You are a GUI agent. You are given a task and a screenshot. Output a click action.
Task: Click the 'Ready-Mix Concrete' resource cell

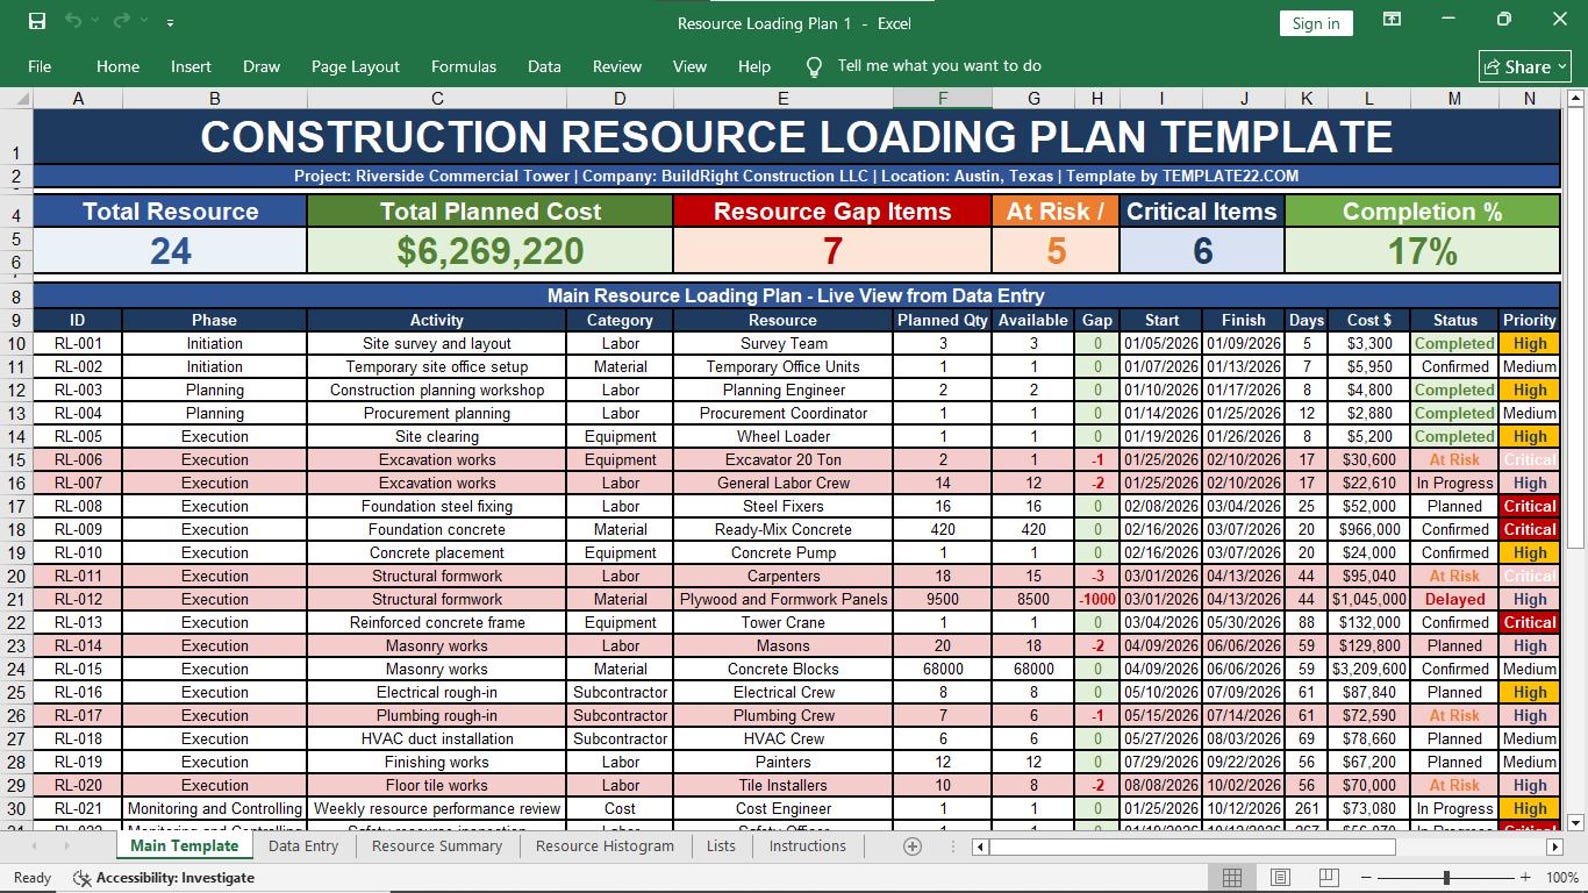click(x=783, y=529)
